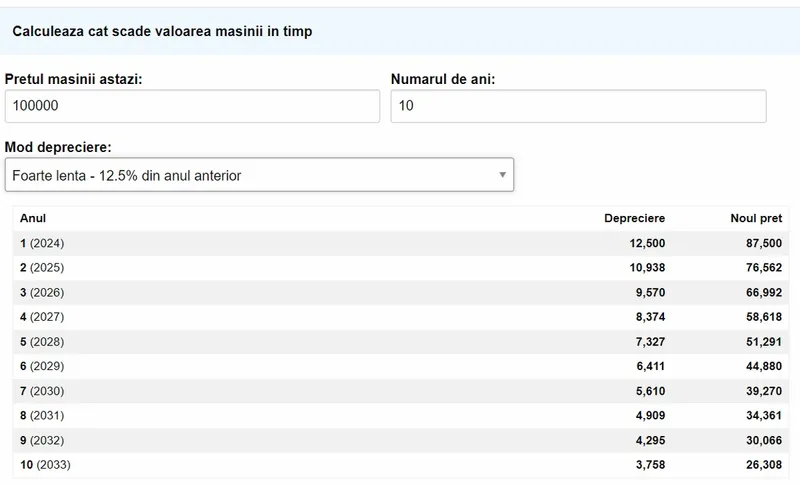This screenshot has height=486, width=800.
Task: Click the Anul column header
Action: (33, 218)
